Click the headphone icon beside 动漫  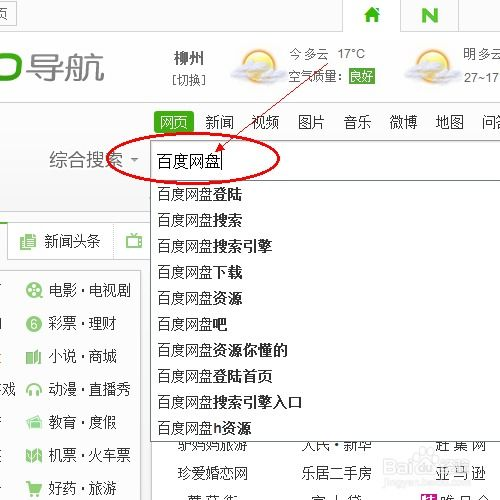coord(34,389)
